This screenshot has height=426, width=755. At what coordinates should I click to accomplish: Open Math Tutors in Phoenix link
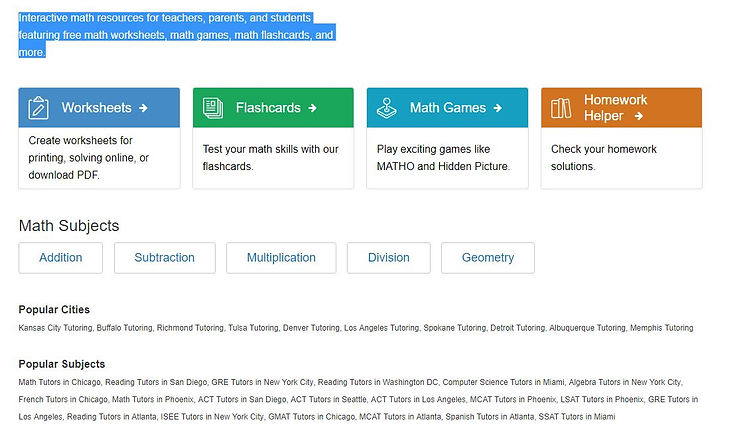[x=153, y=400]
